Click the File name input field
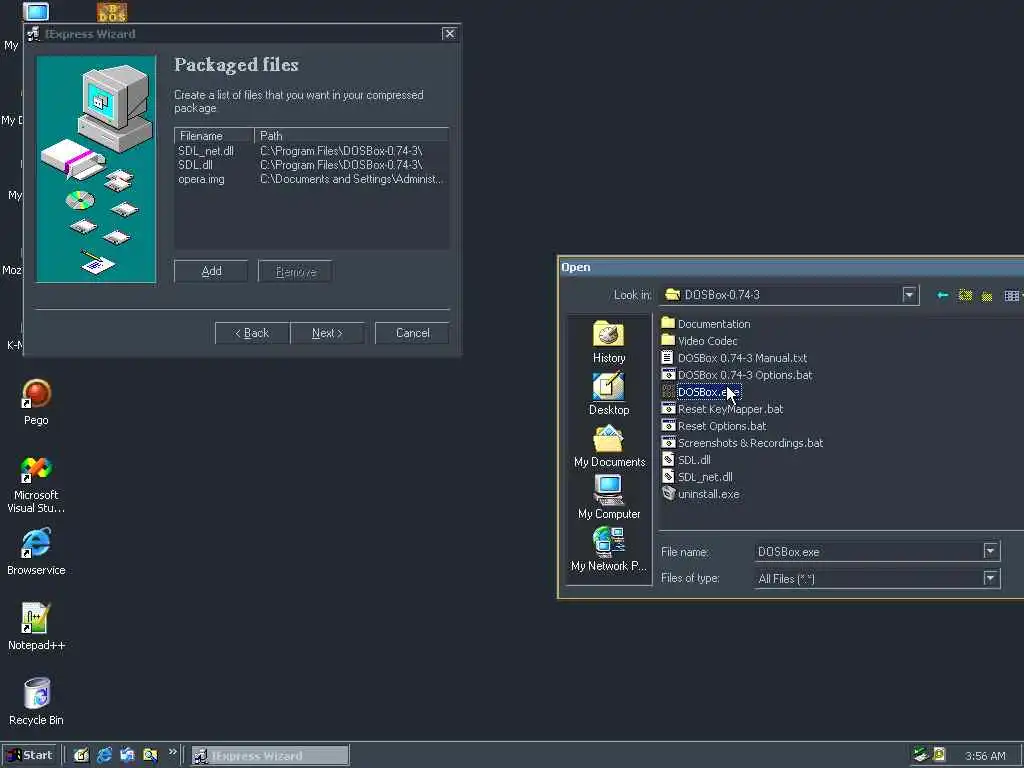This screenshot has width=1024, height=768. pos(869,552)
